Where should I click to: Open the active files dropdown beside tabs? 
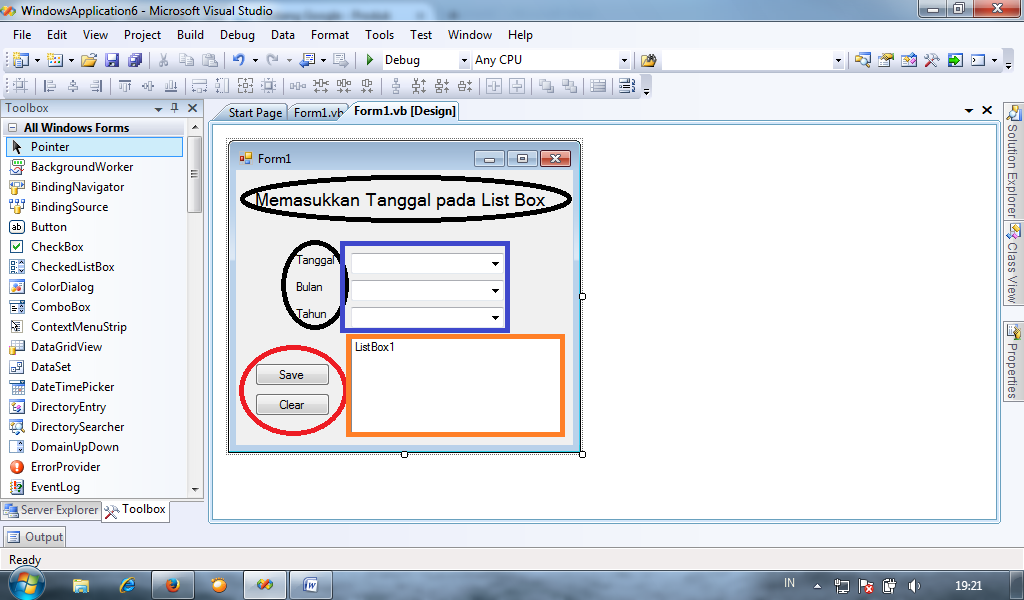pyautogui.click(x=969, y=110)
